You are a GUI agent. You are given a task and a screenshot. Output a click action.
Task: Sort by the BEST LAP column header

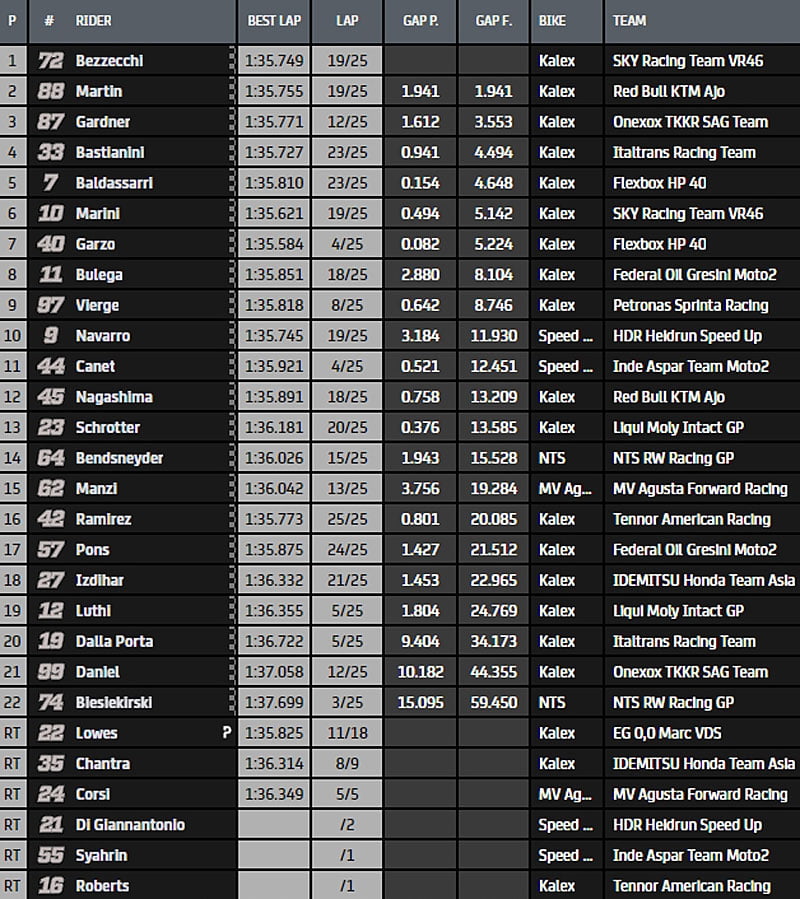tap(272, 20)
